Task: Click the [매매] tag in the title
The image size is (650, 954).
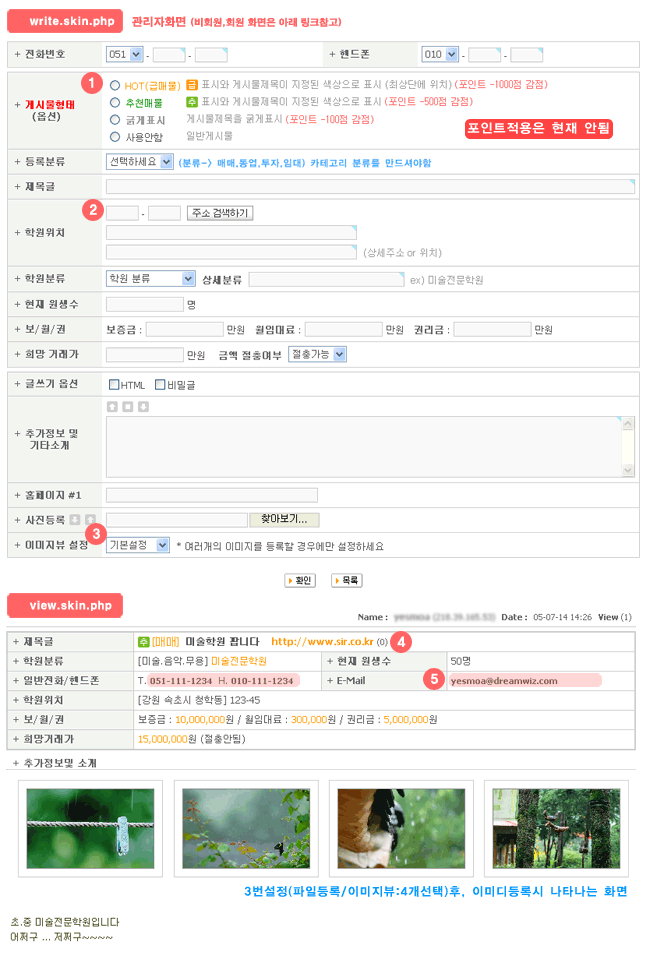Action: click(166, 642)
